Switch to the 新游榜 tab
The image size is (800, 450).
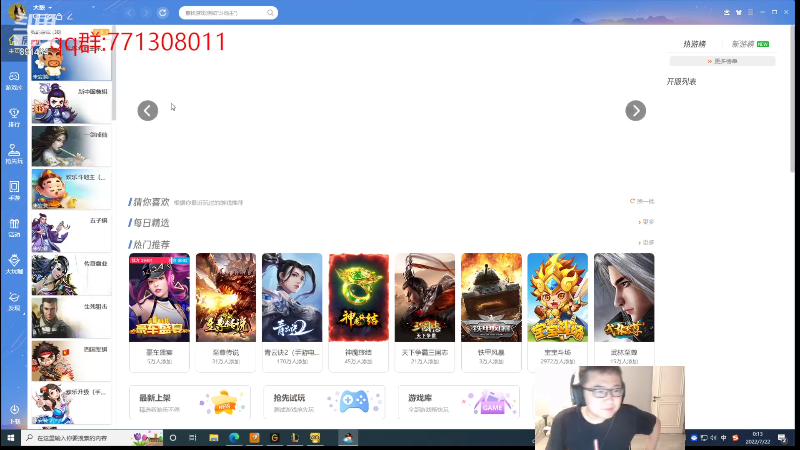coord(743,44)
